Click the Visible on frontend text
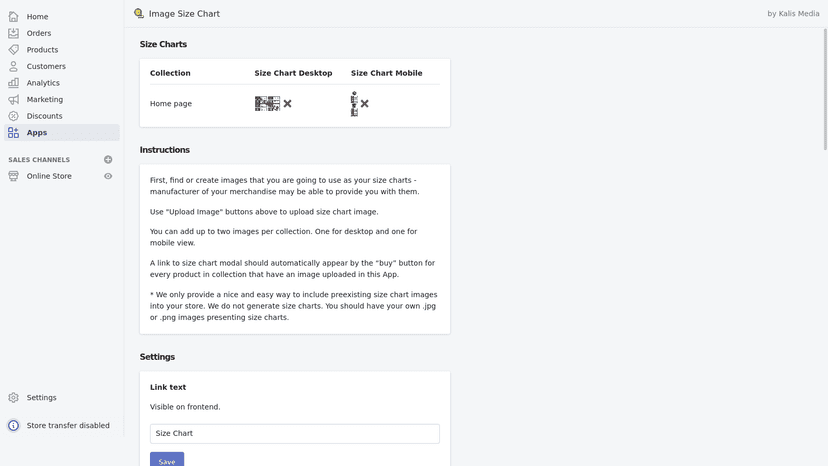The width and height of the screenshot is (828, 466). coord(185,407)
